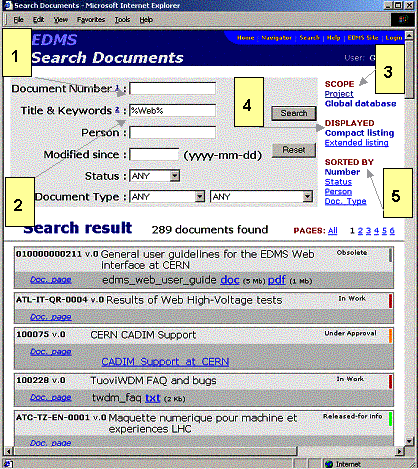Click the Modified since date field
The height and width of the screenshot is (469, 418).
(154, 155)
